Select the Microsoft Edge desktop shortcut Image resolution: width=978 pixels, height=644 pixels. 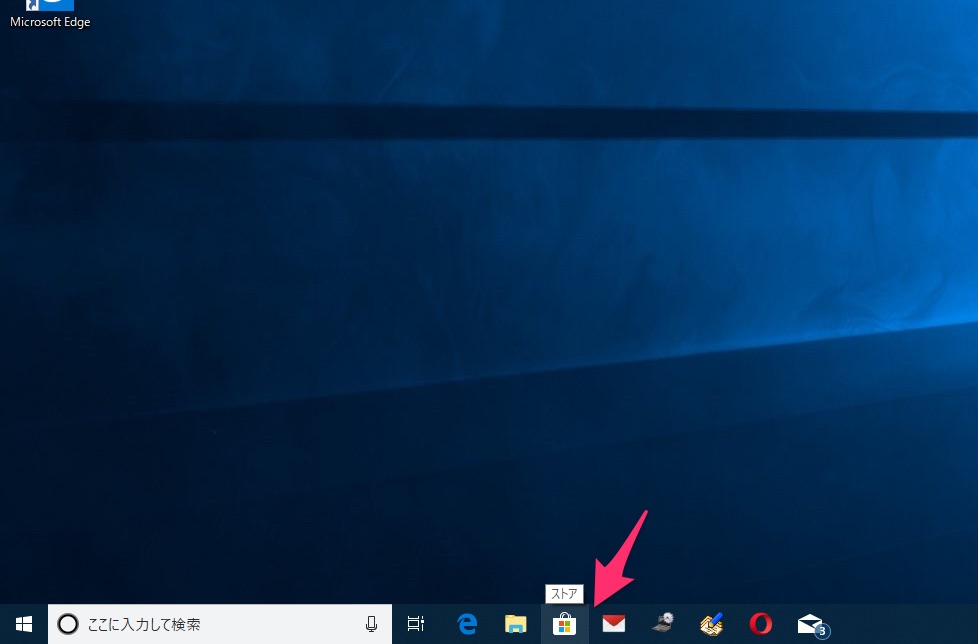click(50, 14)
